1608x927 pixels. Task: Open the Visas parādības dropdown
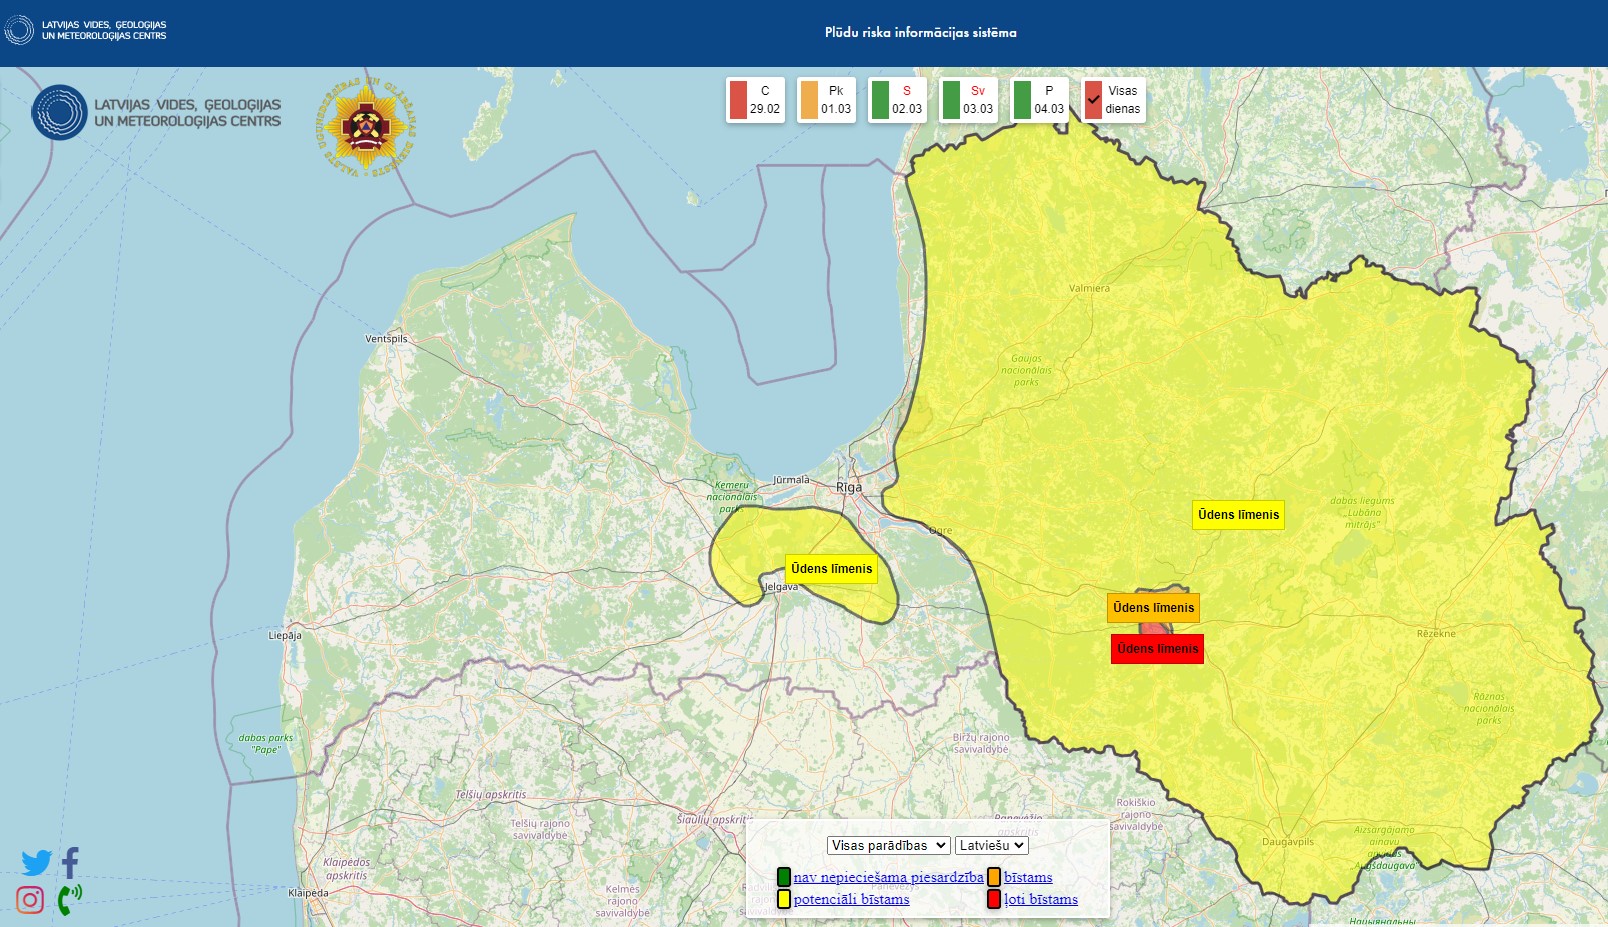pyautogui.click(x=888, y=846)
